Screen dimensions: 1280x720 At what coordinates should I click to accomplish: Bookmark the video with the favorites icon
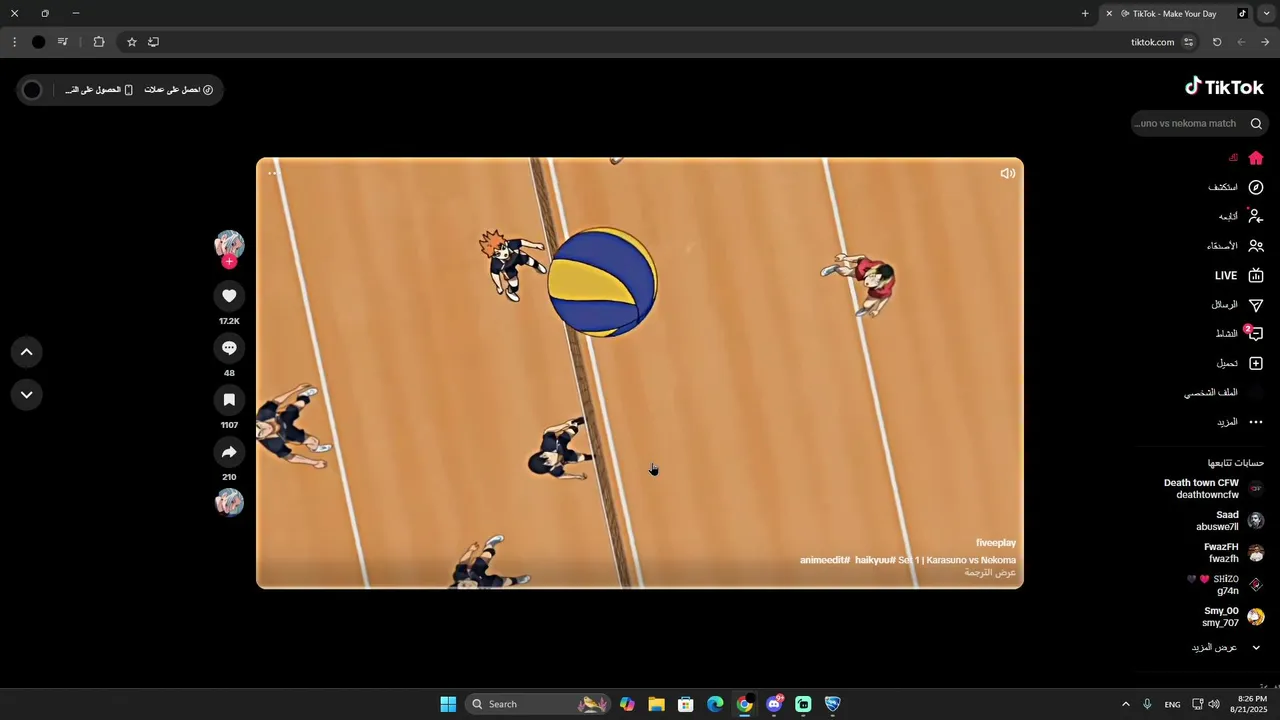coord(229,400)
